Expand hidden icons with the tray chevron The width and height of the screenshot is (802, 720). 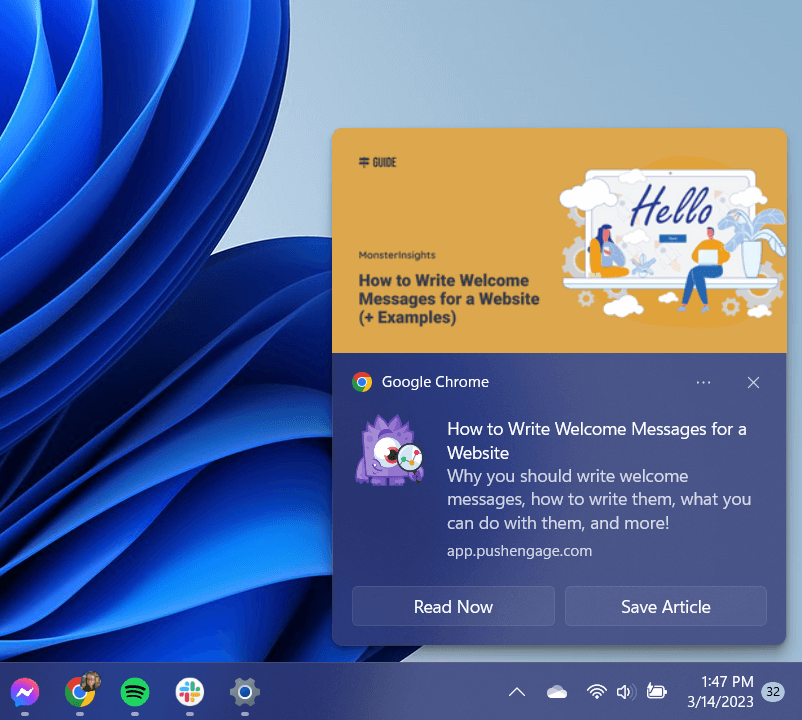(516, 691)
